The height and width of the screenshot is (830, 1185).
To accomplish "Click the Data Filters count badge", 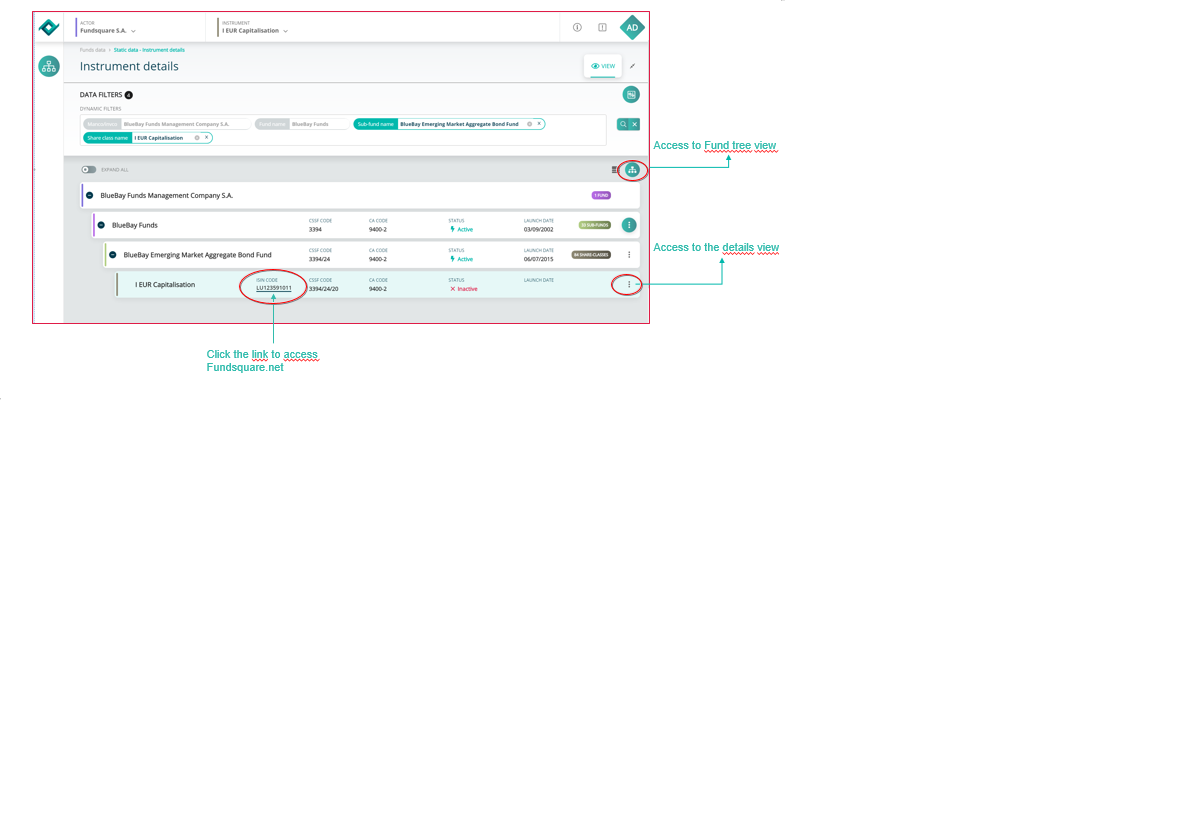I will pyautogui.click(x=128, y=95).
